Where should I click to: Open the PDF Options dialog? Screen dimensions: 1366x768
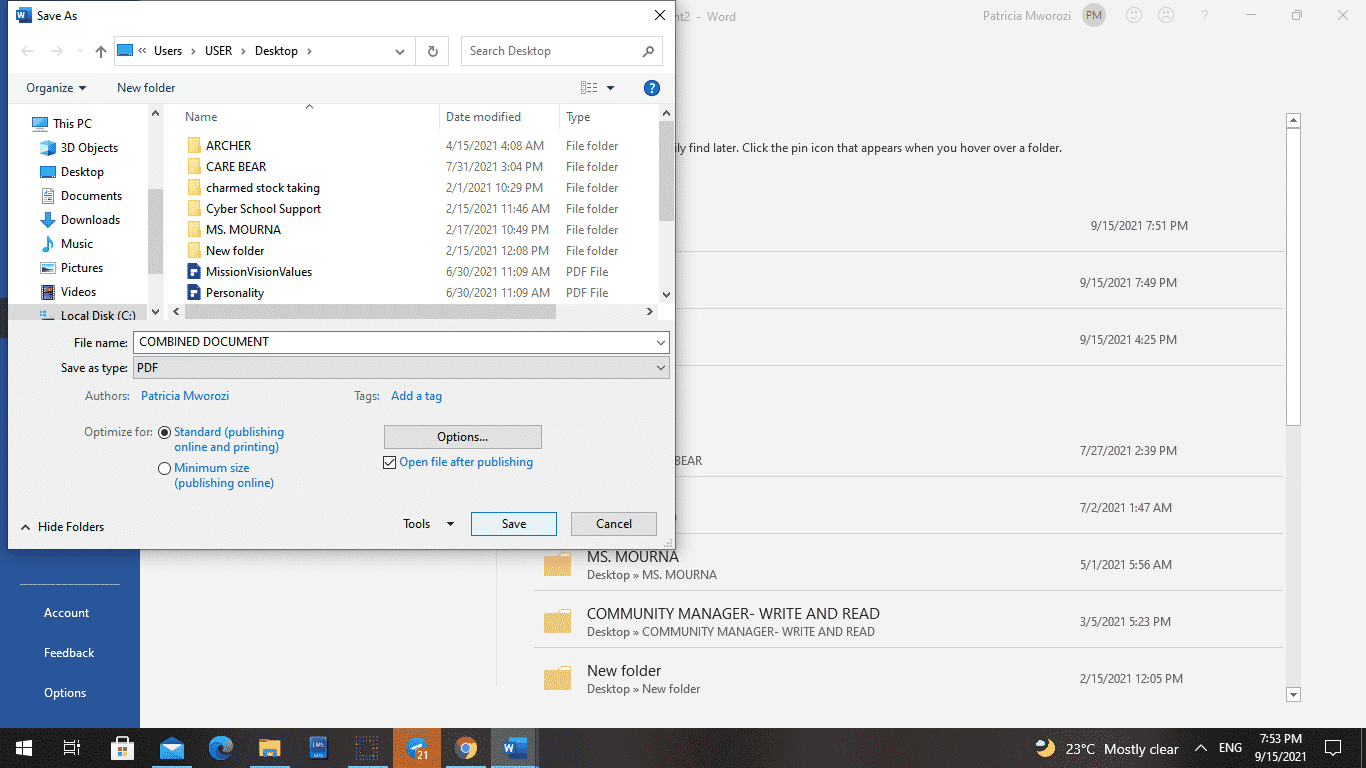click(461, 437)
